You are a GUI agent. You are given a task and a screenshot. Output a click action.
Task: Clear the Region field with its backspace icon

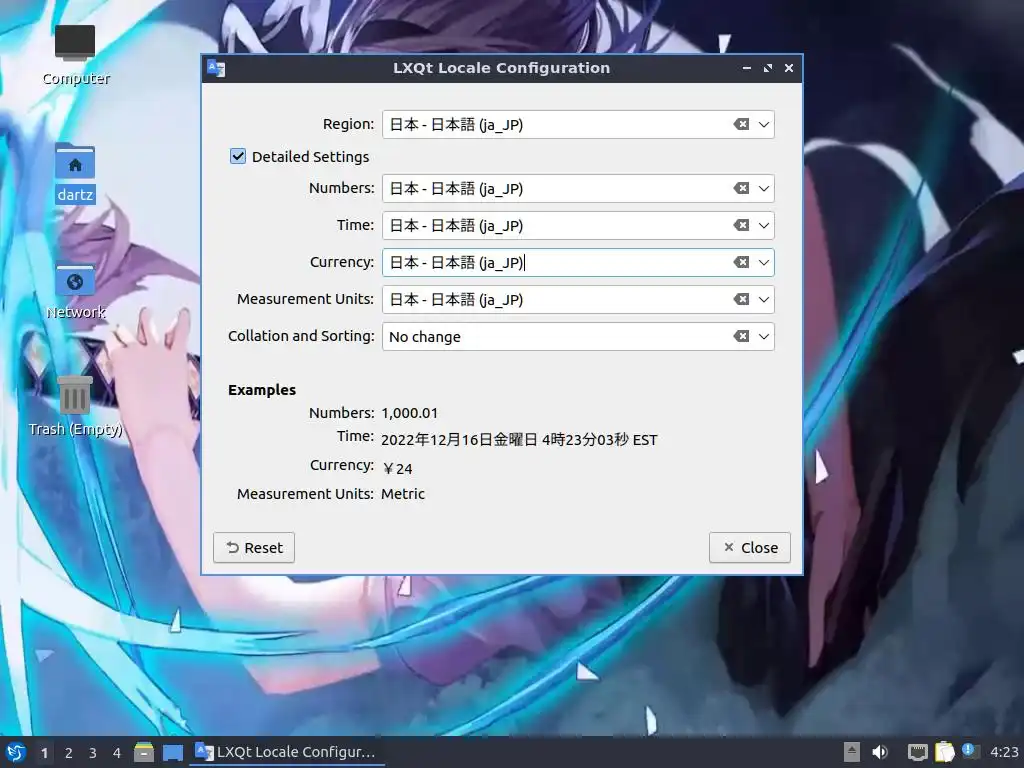(x=741, y=124)
